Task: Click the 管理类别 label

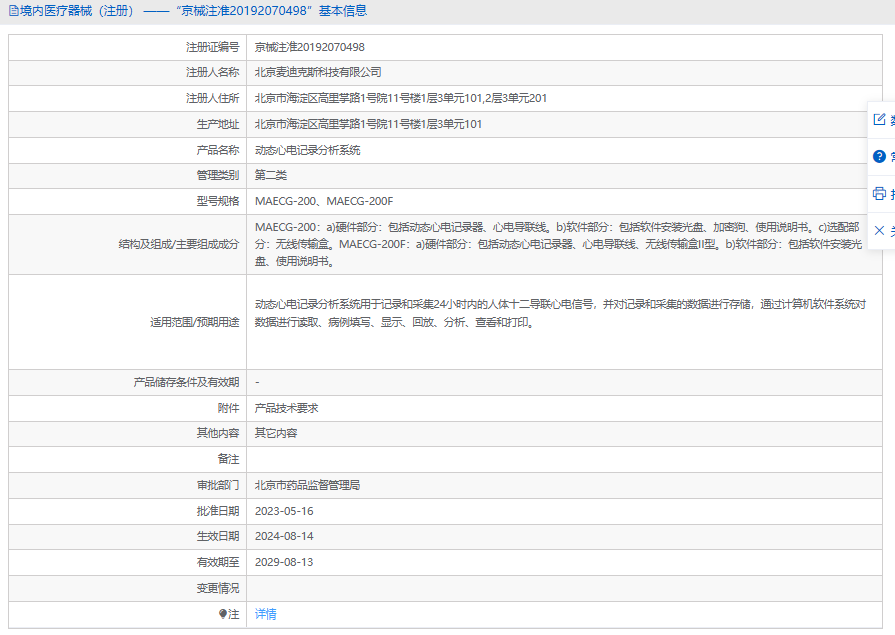Action: coord(217,175)
